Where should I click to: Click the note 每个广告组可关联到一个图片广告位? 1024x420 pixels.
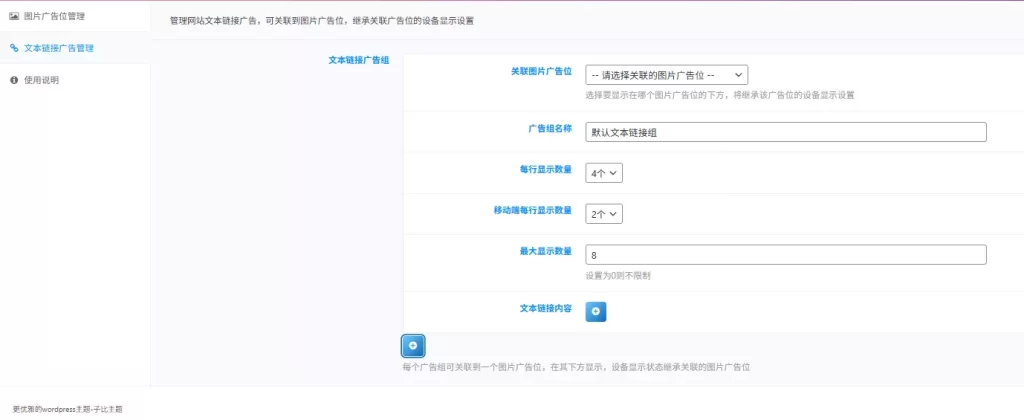pyautogui.click(x=475, y=367)
